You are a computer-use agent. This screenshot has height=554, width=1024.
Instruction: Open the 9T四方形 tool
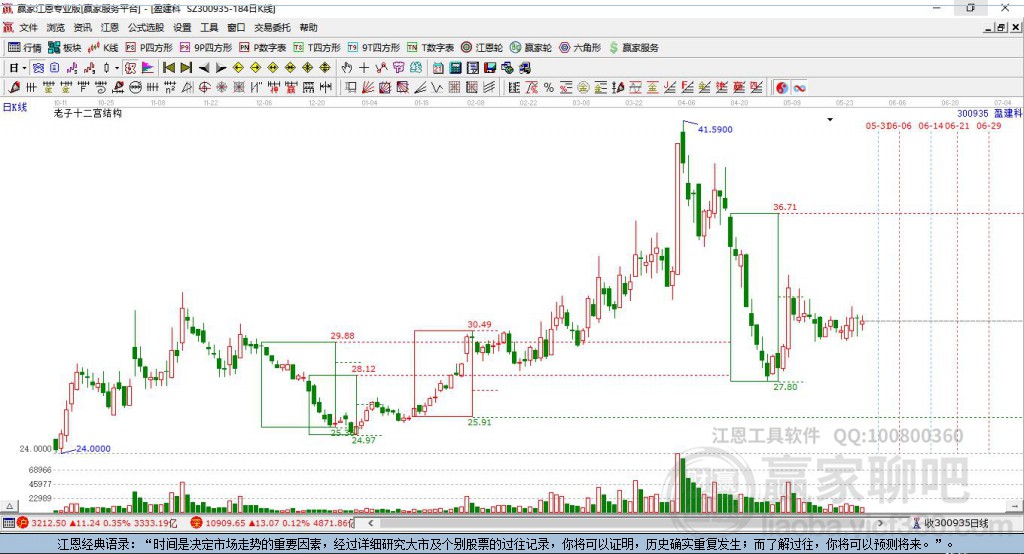[x=373, y=48]
